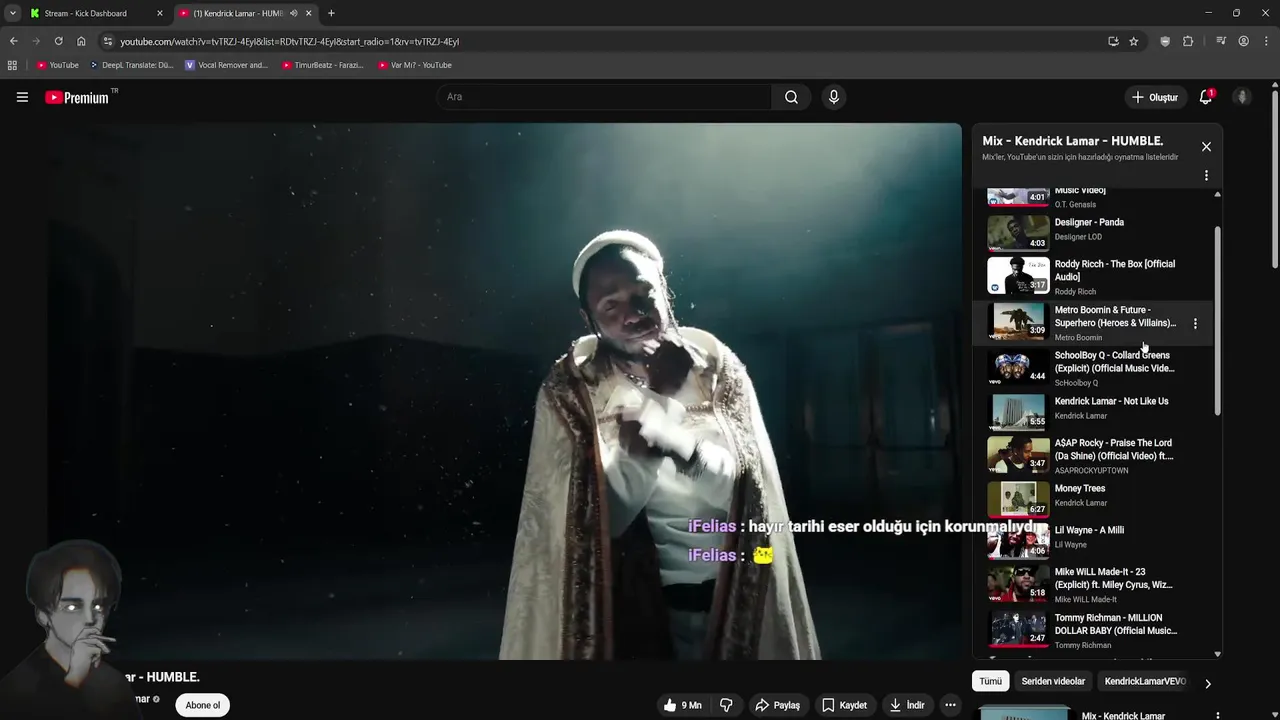View site information icon in address bar

coord(108,41)
